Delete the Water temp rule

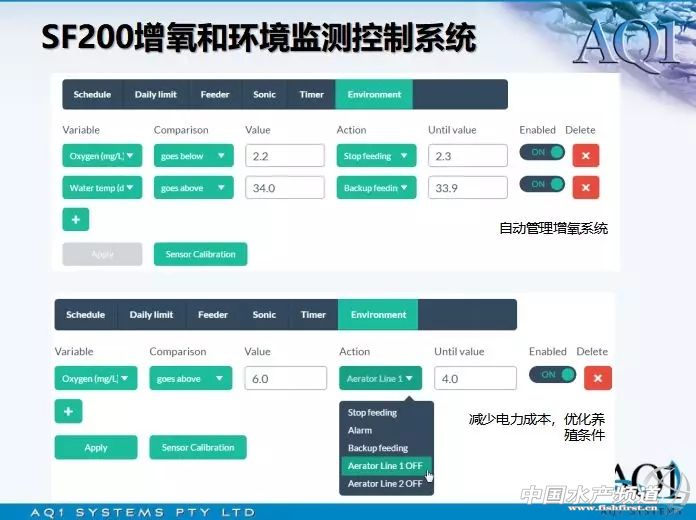click(x=585, y=187)
